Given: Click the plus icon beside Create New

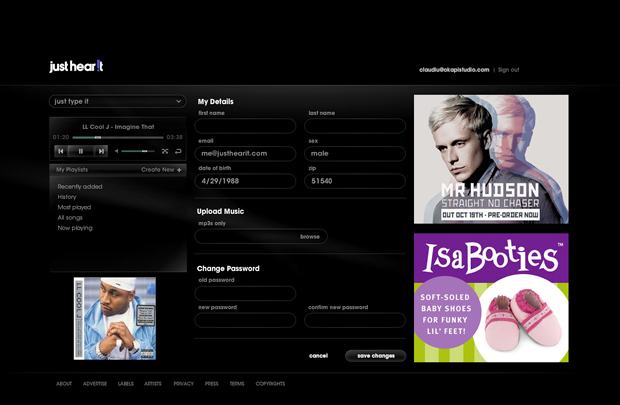Looking at the screenshot, I should (179, 170).
